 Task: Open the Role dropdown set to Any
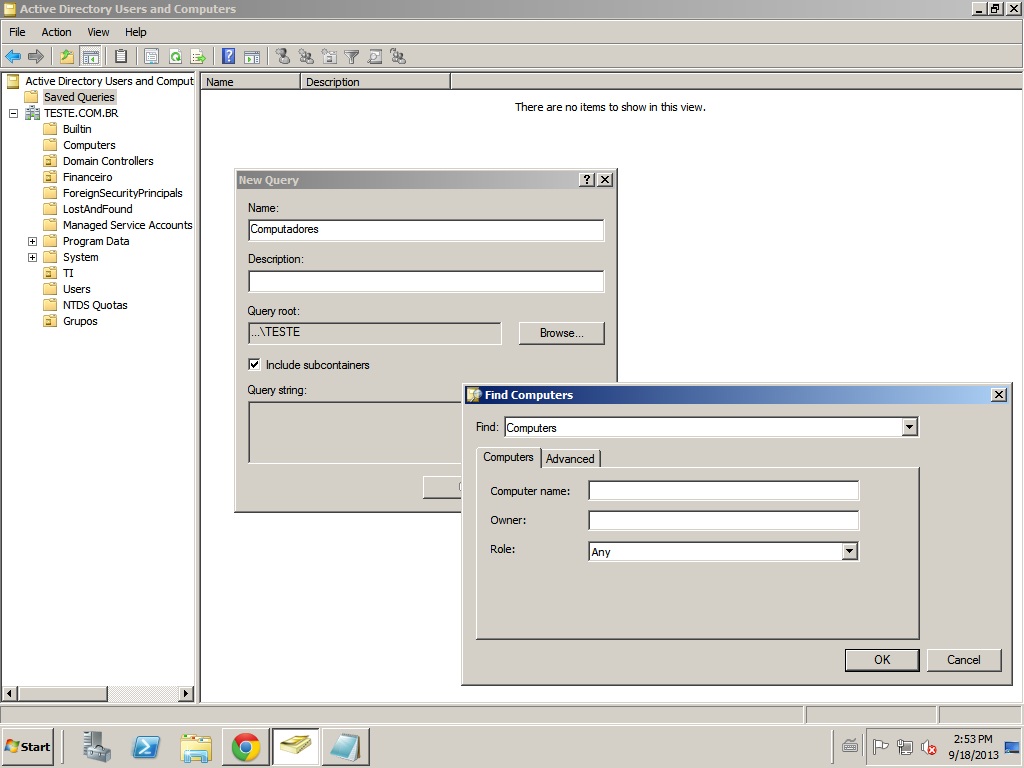tap(849, 551)
